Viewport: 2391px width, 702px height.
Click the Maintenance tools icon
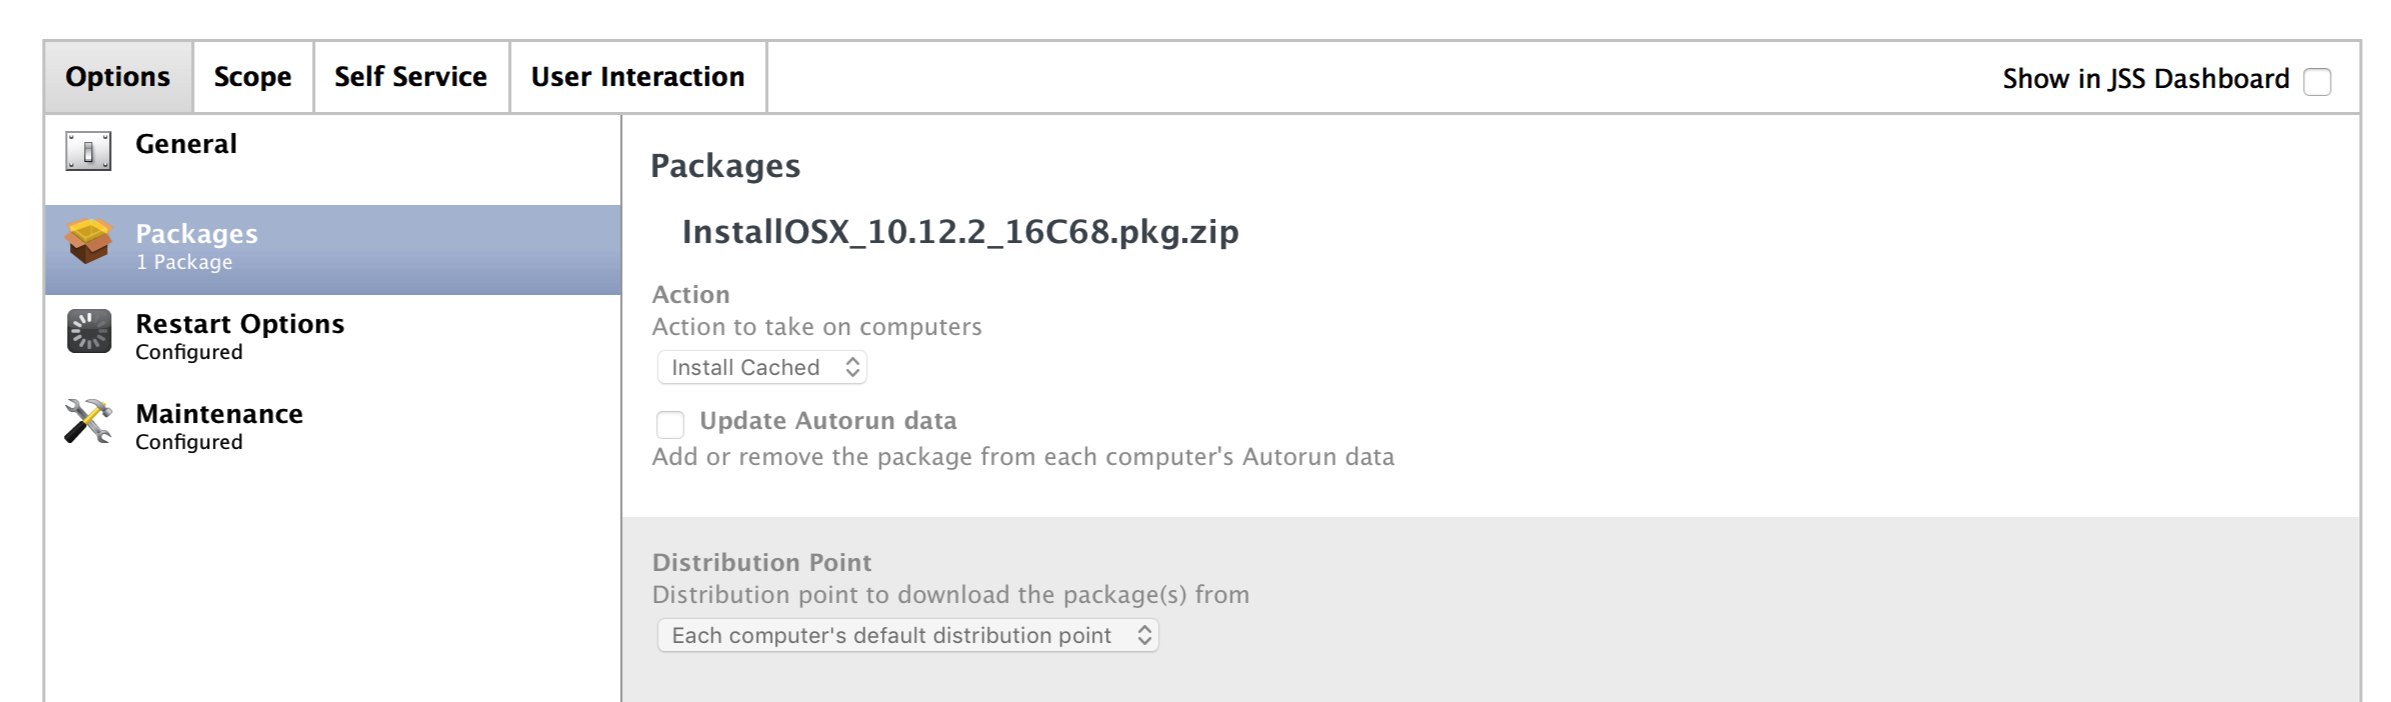[x=88, y=421]
